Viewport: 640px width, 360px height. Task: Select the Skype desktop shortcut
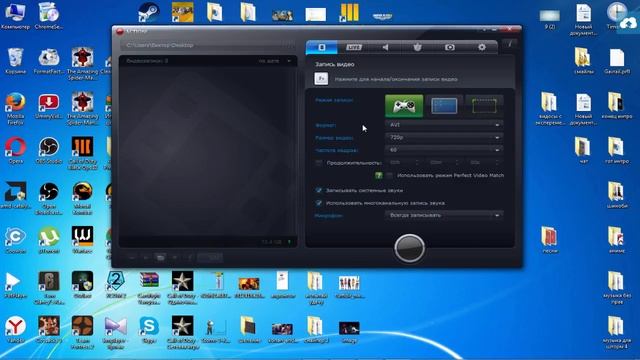tap(149, 329)
